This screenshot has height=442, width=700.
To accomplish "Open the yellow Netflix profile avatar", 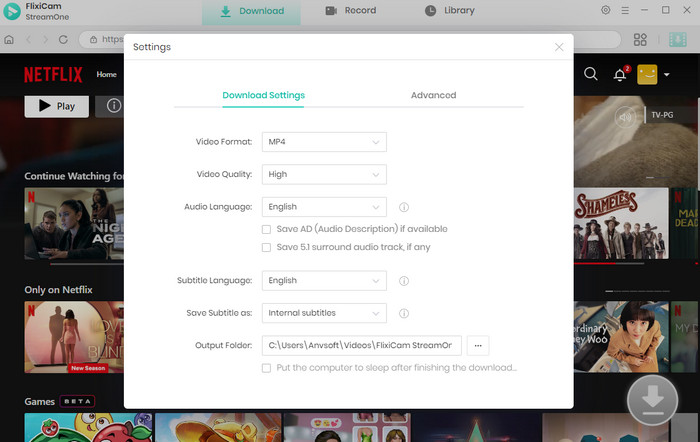I will pos(647,74).
